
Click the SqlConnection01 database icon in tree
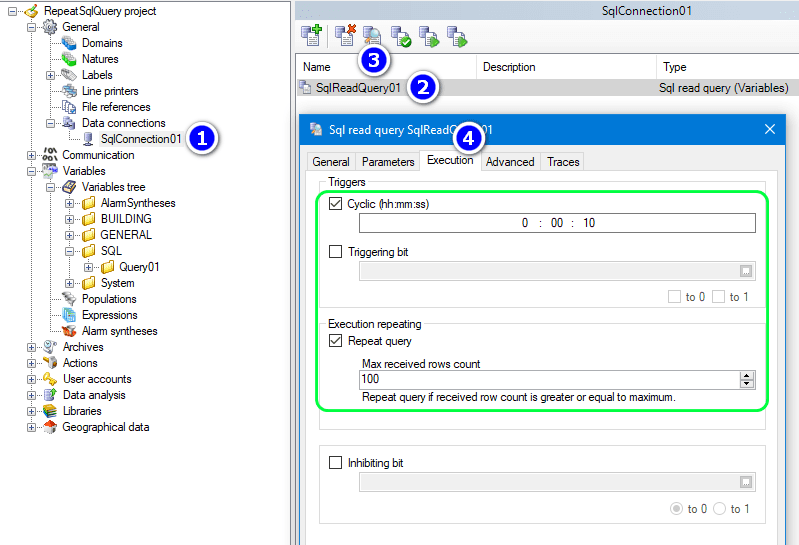pos(89,139)
